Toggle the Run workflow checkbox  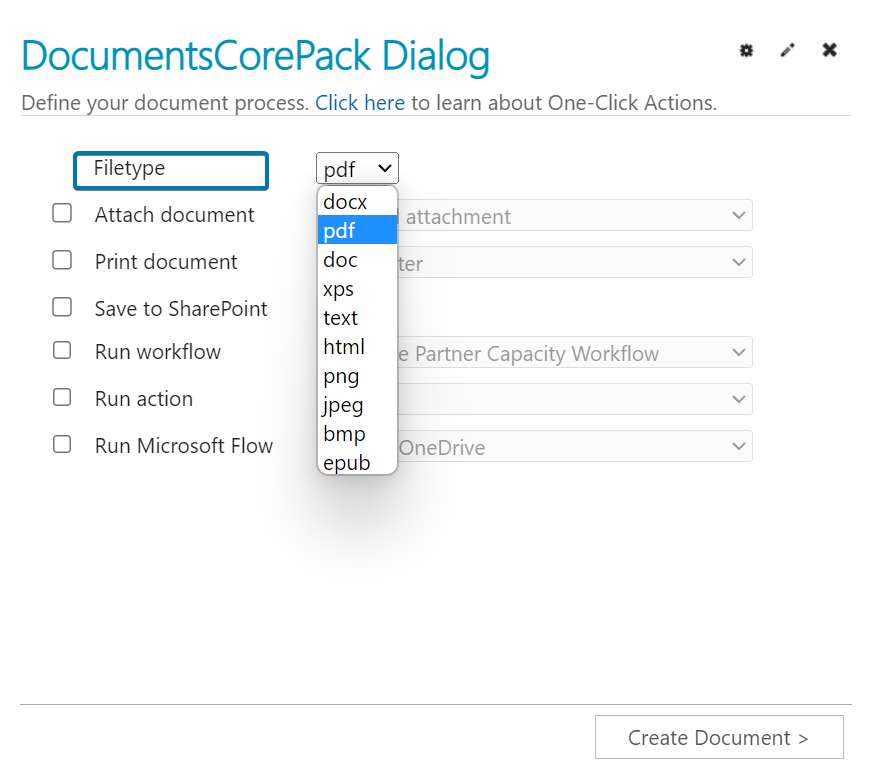pyautogui.click(x=62, y=351)
